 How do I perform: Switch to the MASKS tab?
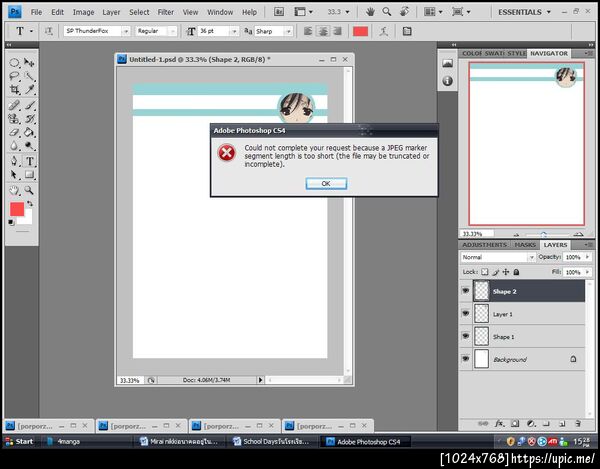click(525, 244)
